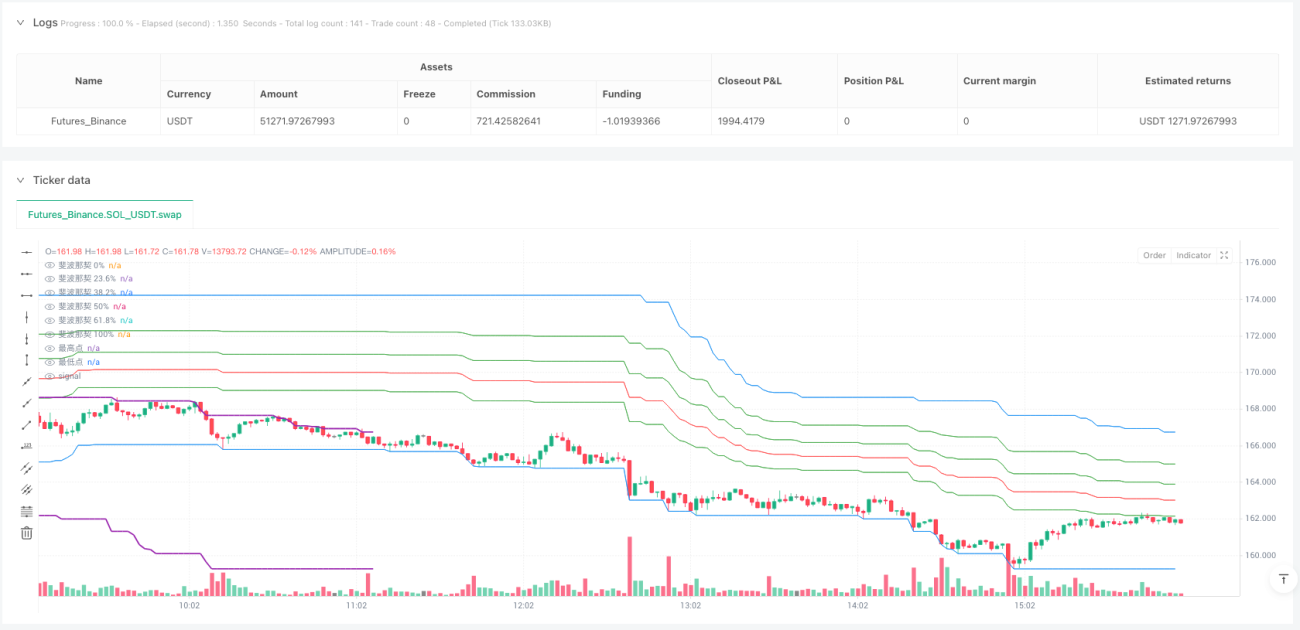Click the trash icon to delete drawings

point(27,533)
